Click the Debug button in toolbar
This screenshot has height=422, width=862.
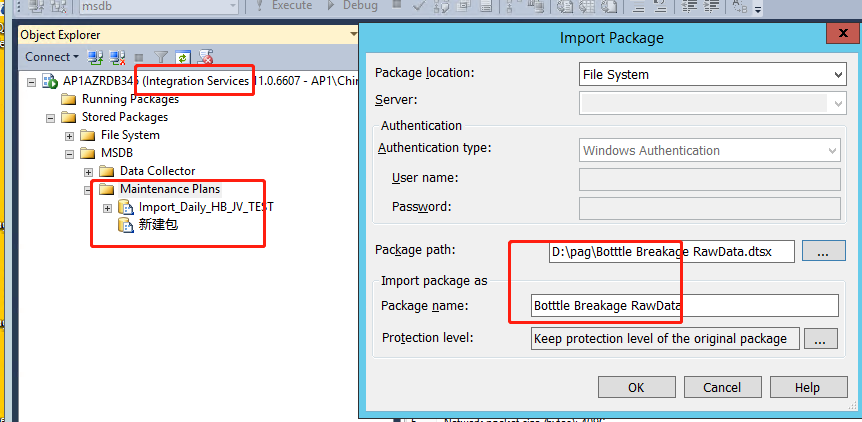click(x=352, y=5)
